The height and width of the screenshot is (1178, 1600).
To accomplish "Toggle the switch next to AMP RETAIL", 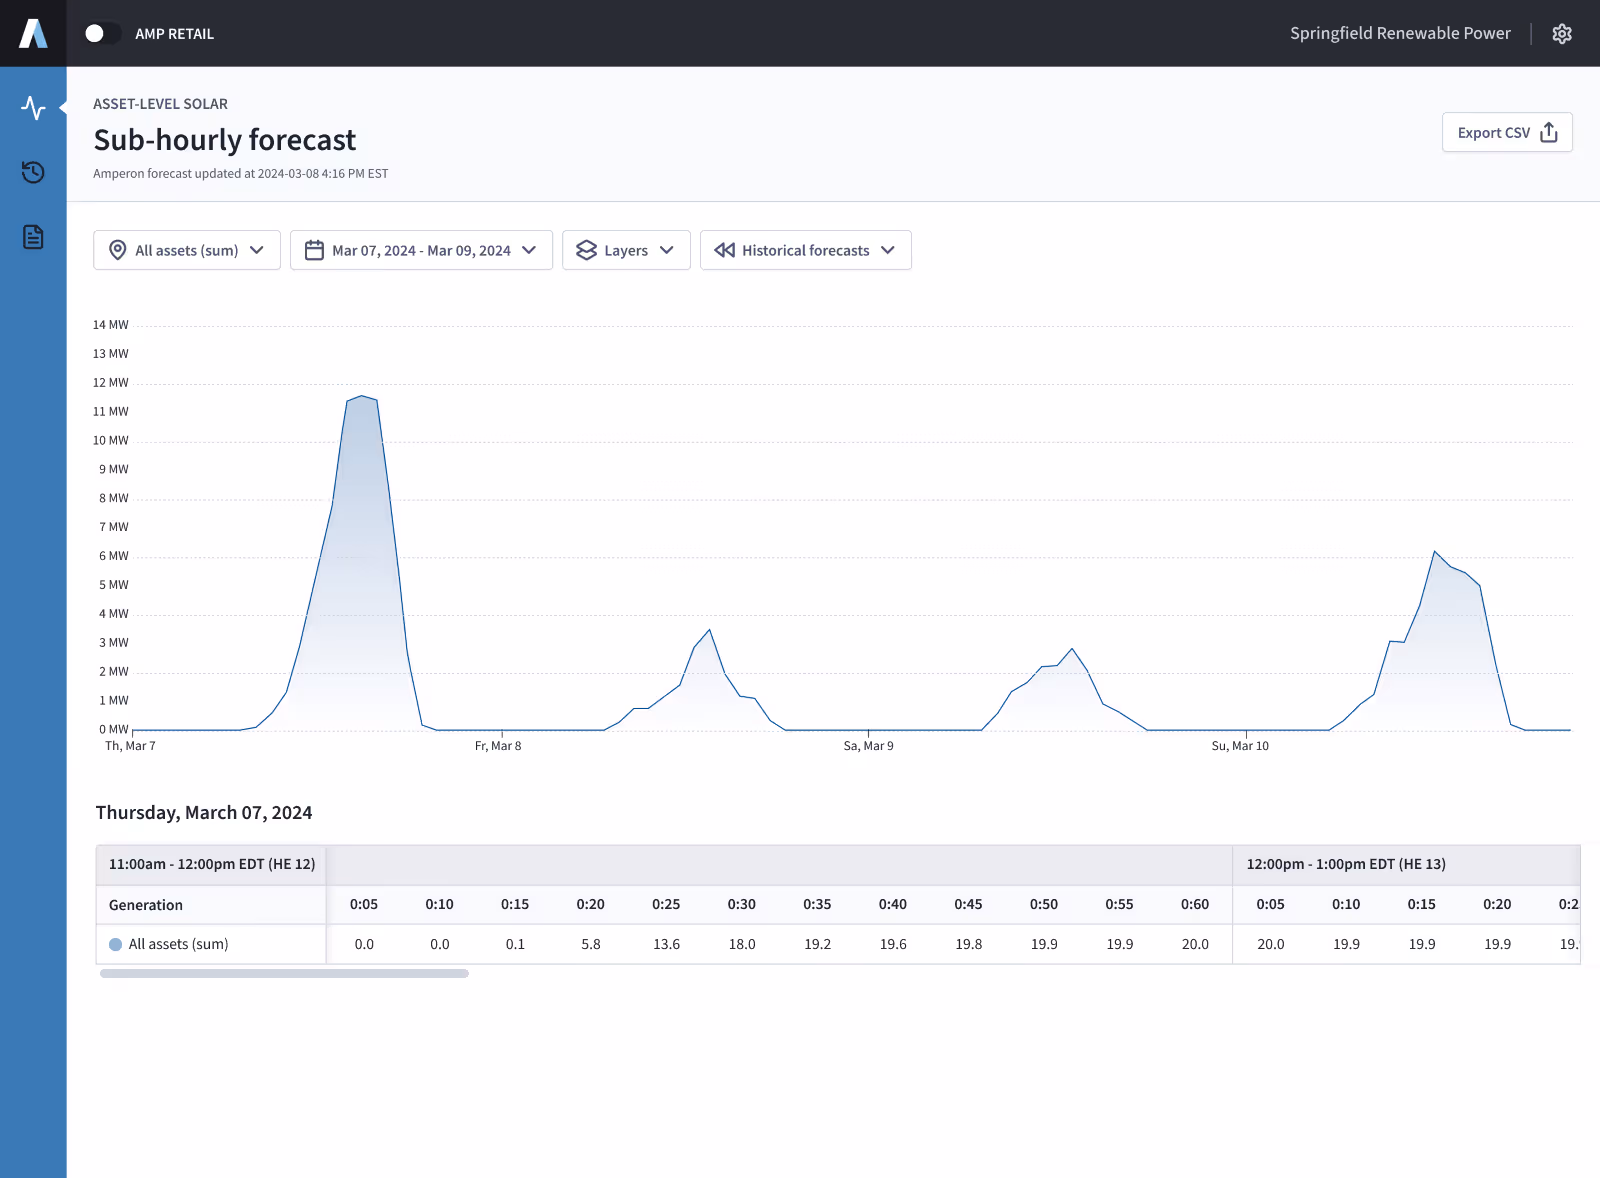I will coord(102,33).
